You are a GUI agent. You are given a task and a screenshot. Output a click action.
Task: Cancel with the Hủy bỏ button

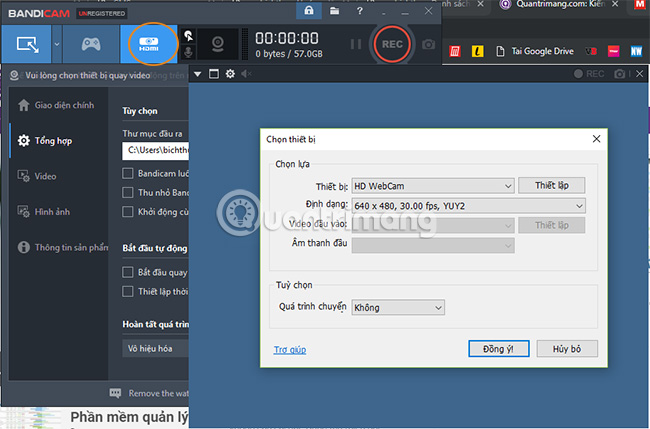click(567, 349)
